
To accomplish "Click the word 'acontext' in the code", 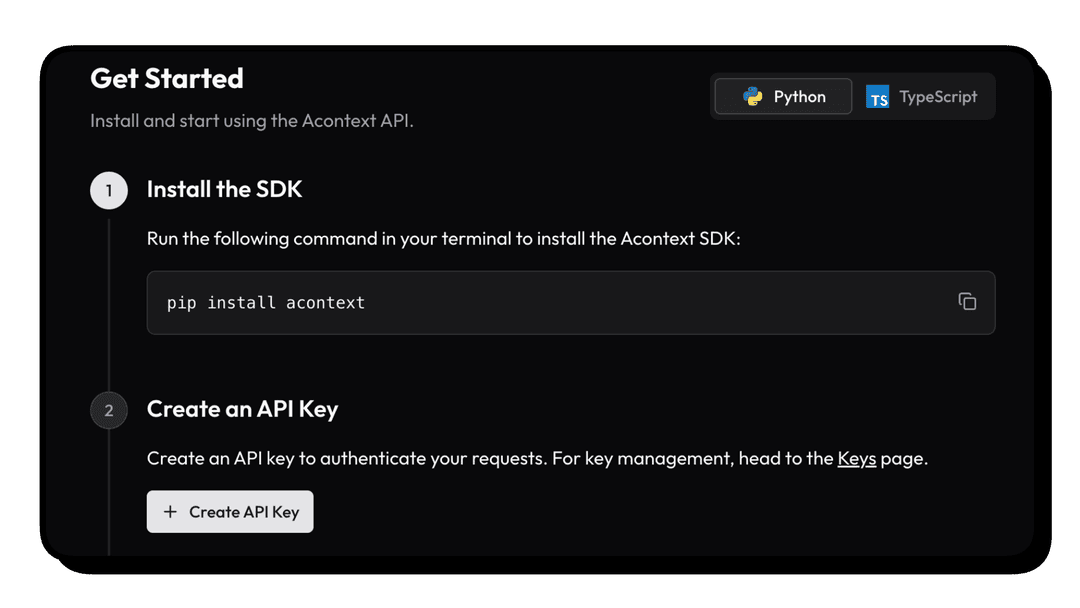I will coord(325,303).
